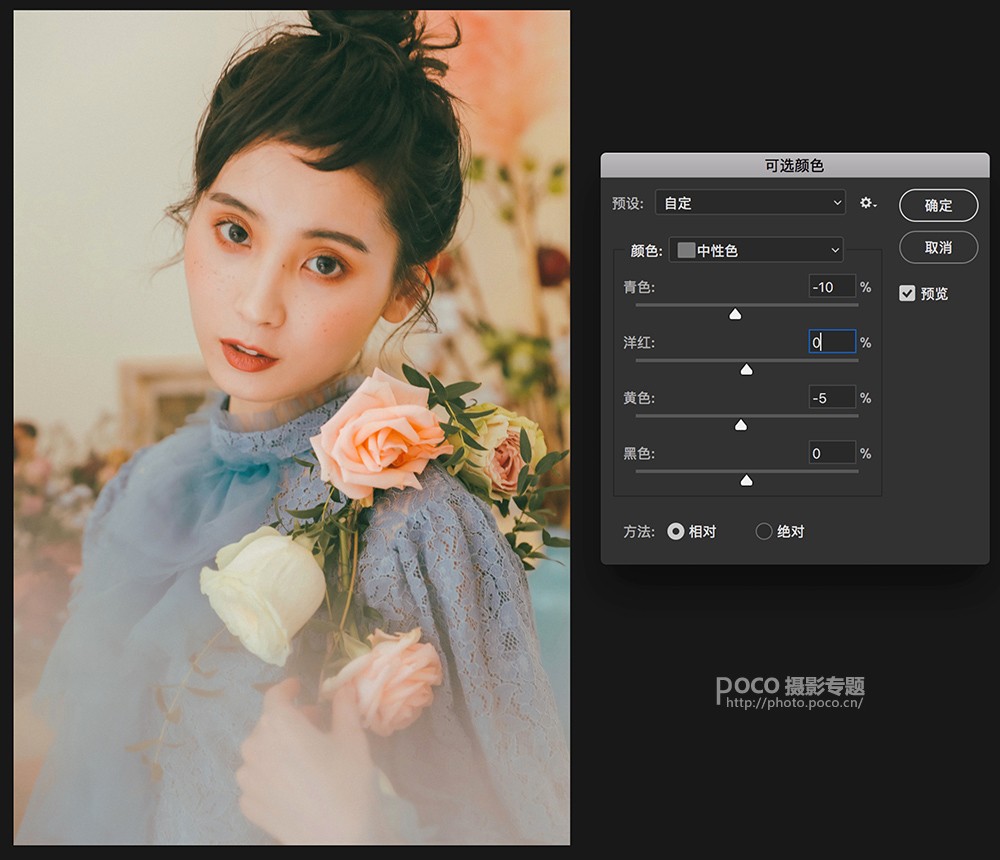Select the 绝对 method radio button
1000x860 pixels.
click(x=763, y=531)
